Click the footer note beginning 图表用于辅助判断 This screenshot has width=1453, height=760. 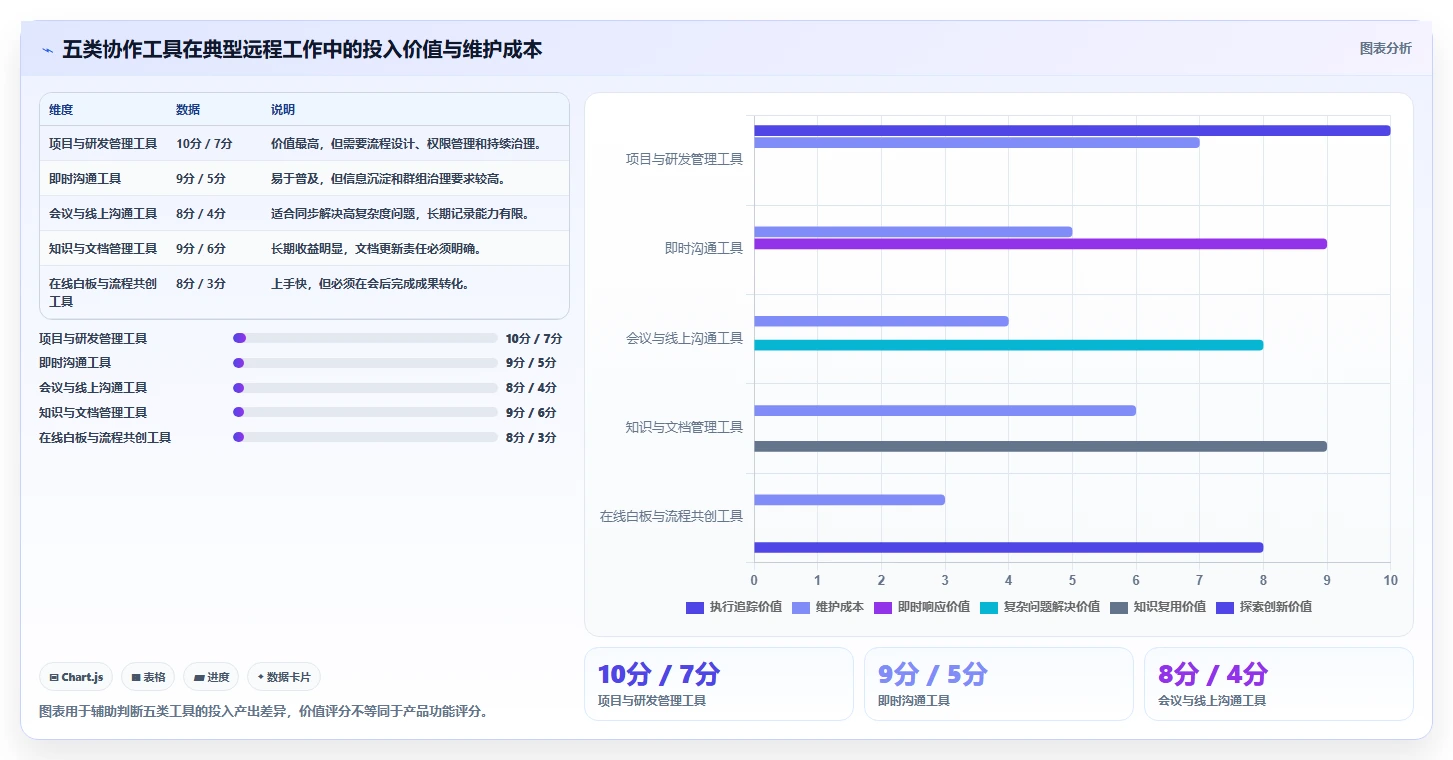(x=263, y=712)
